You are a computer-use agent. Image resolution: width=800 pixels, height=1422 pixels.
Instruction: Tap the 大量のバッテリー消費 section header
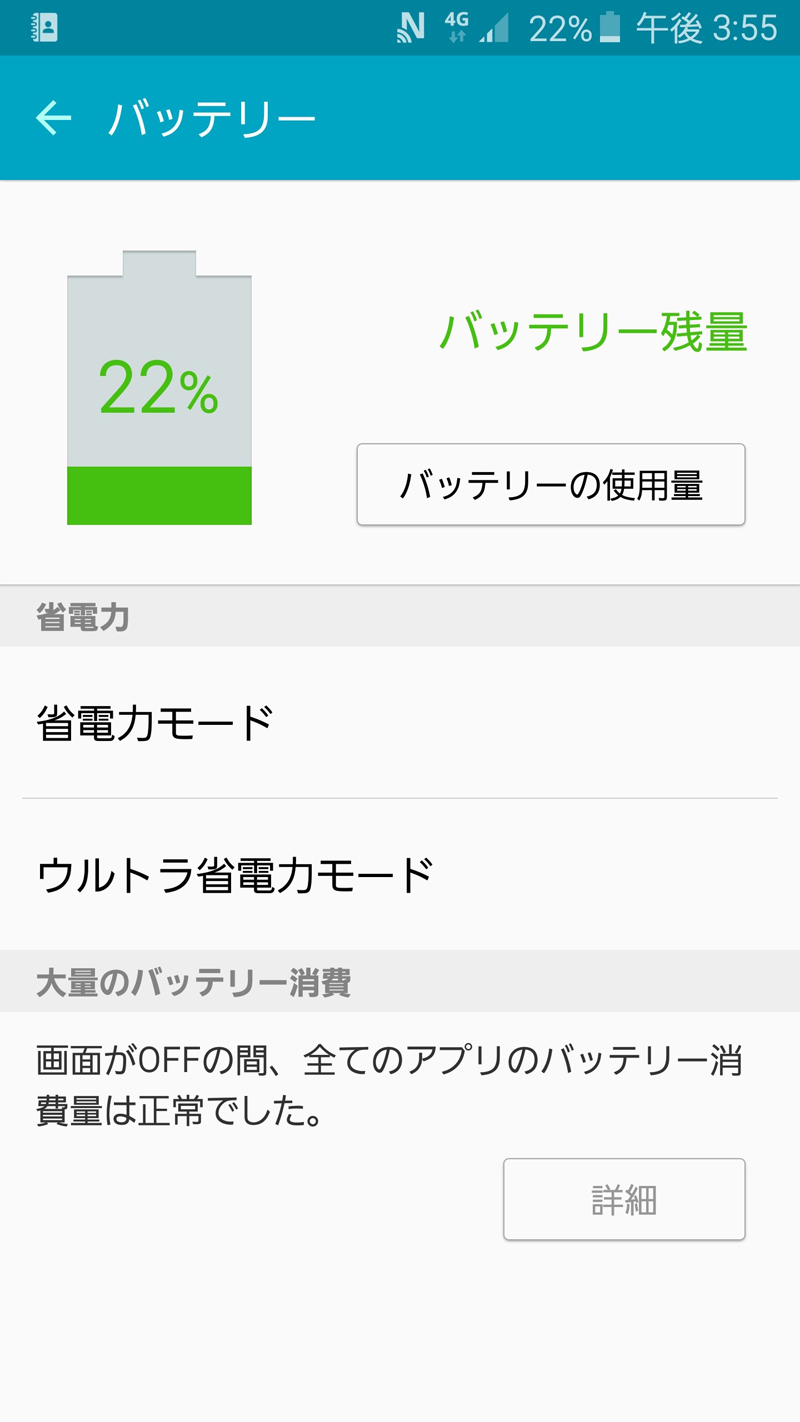coord(193,982)
